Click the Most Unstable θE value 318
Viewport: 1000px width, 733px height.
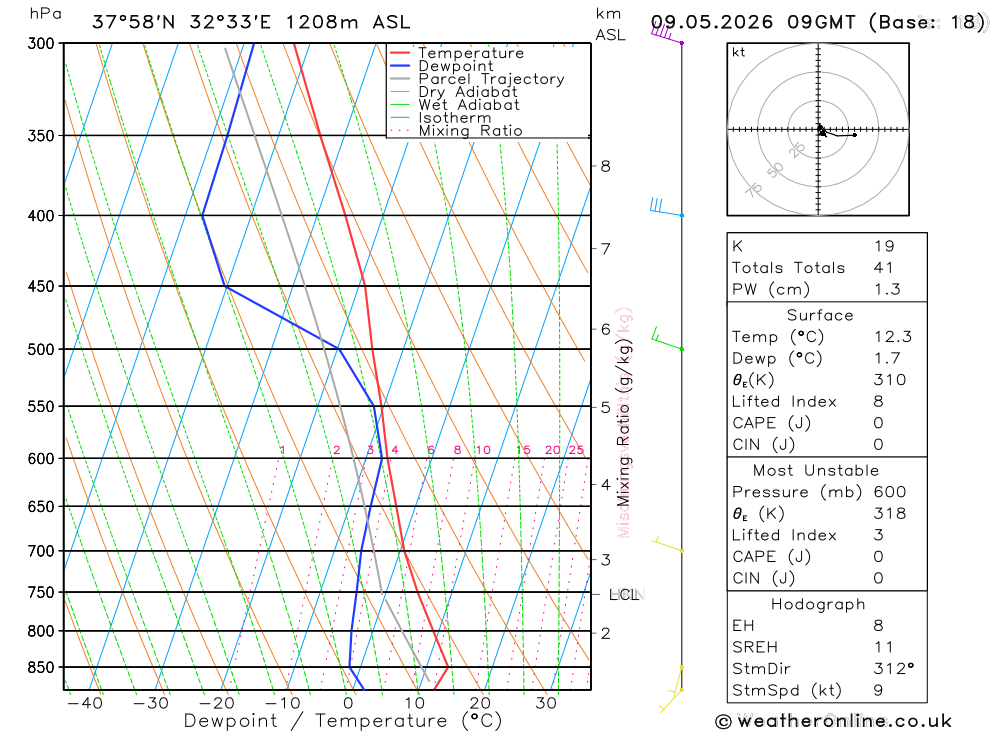pyautogui.click(x=890, y=514)
